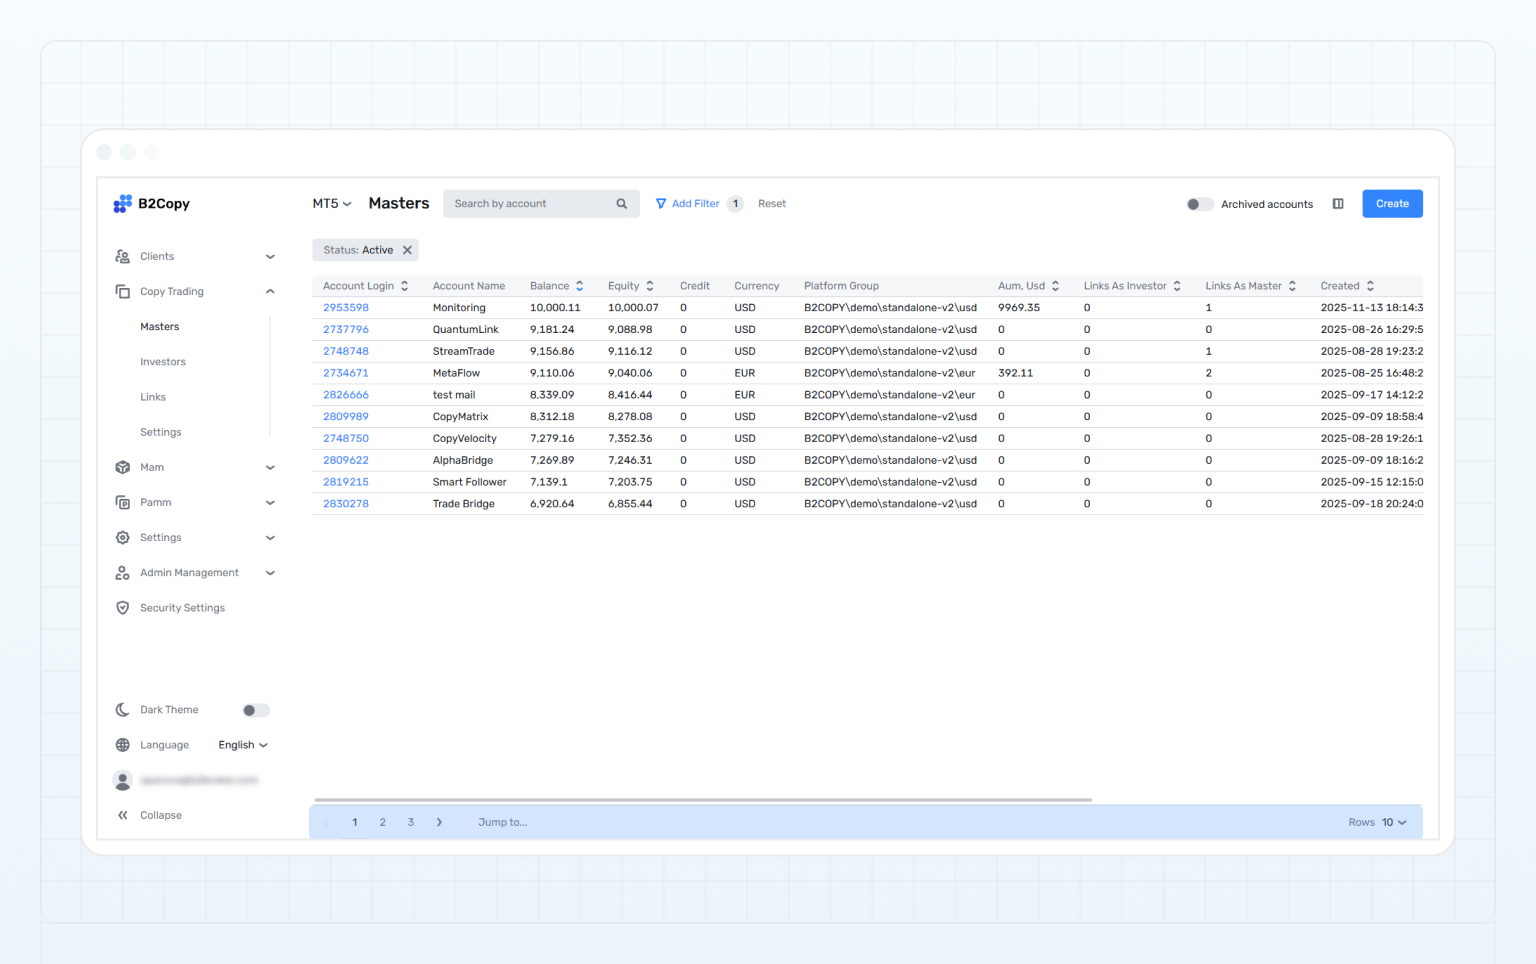Open account 2953598 link
The height and width of the screenshot is (964, 1536).
click(x=345, y=307)
